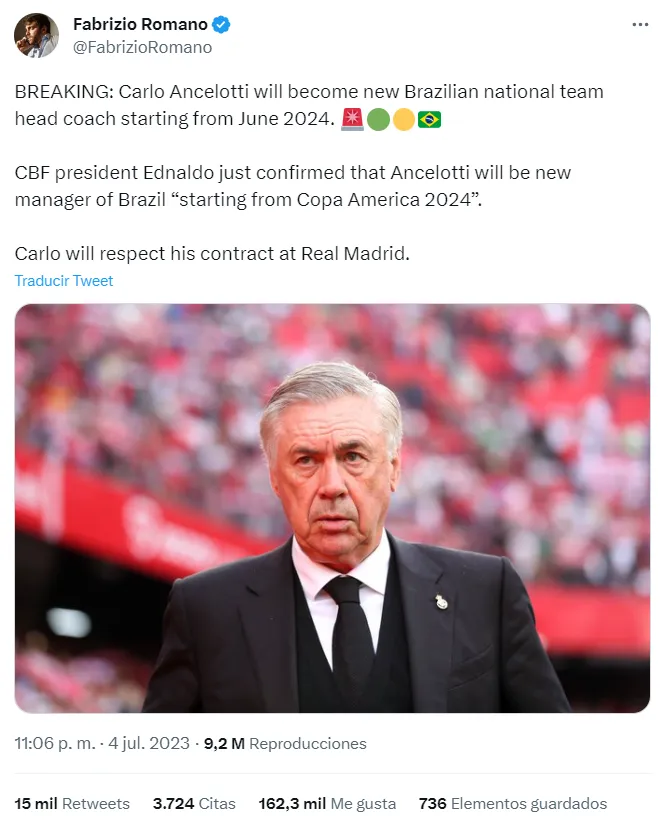Click the Brazil flag emoji
This screenshot has width=664, height=836.
click(430, 120)
